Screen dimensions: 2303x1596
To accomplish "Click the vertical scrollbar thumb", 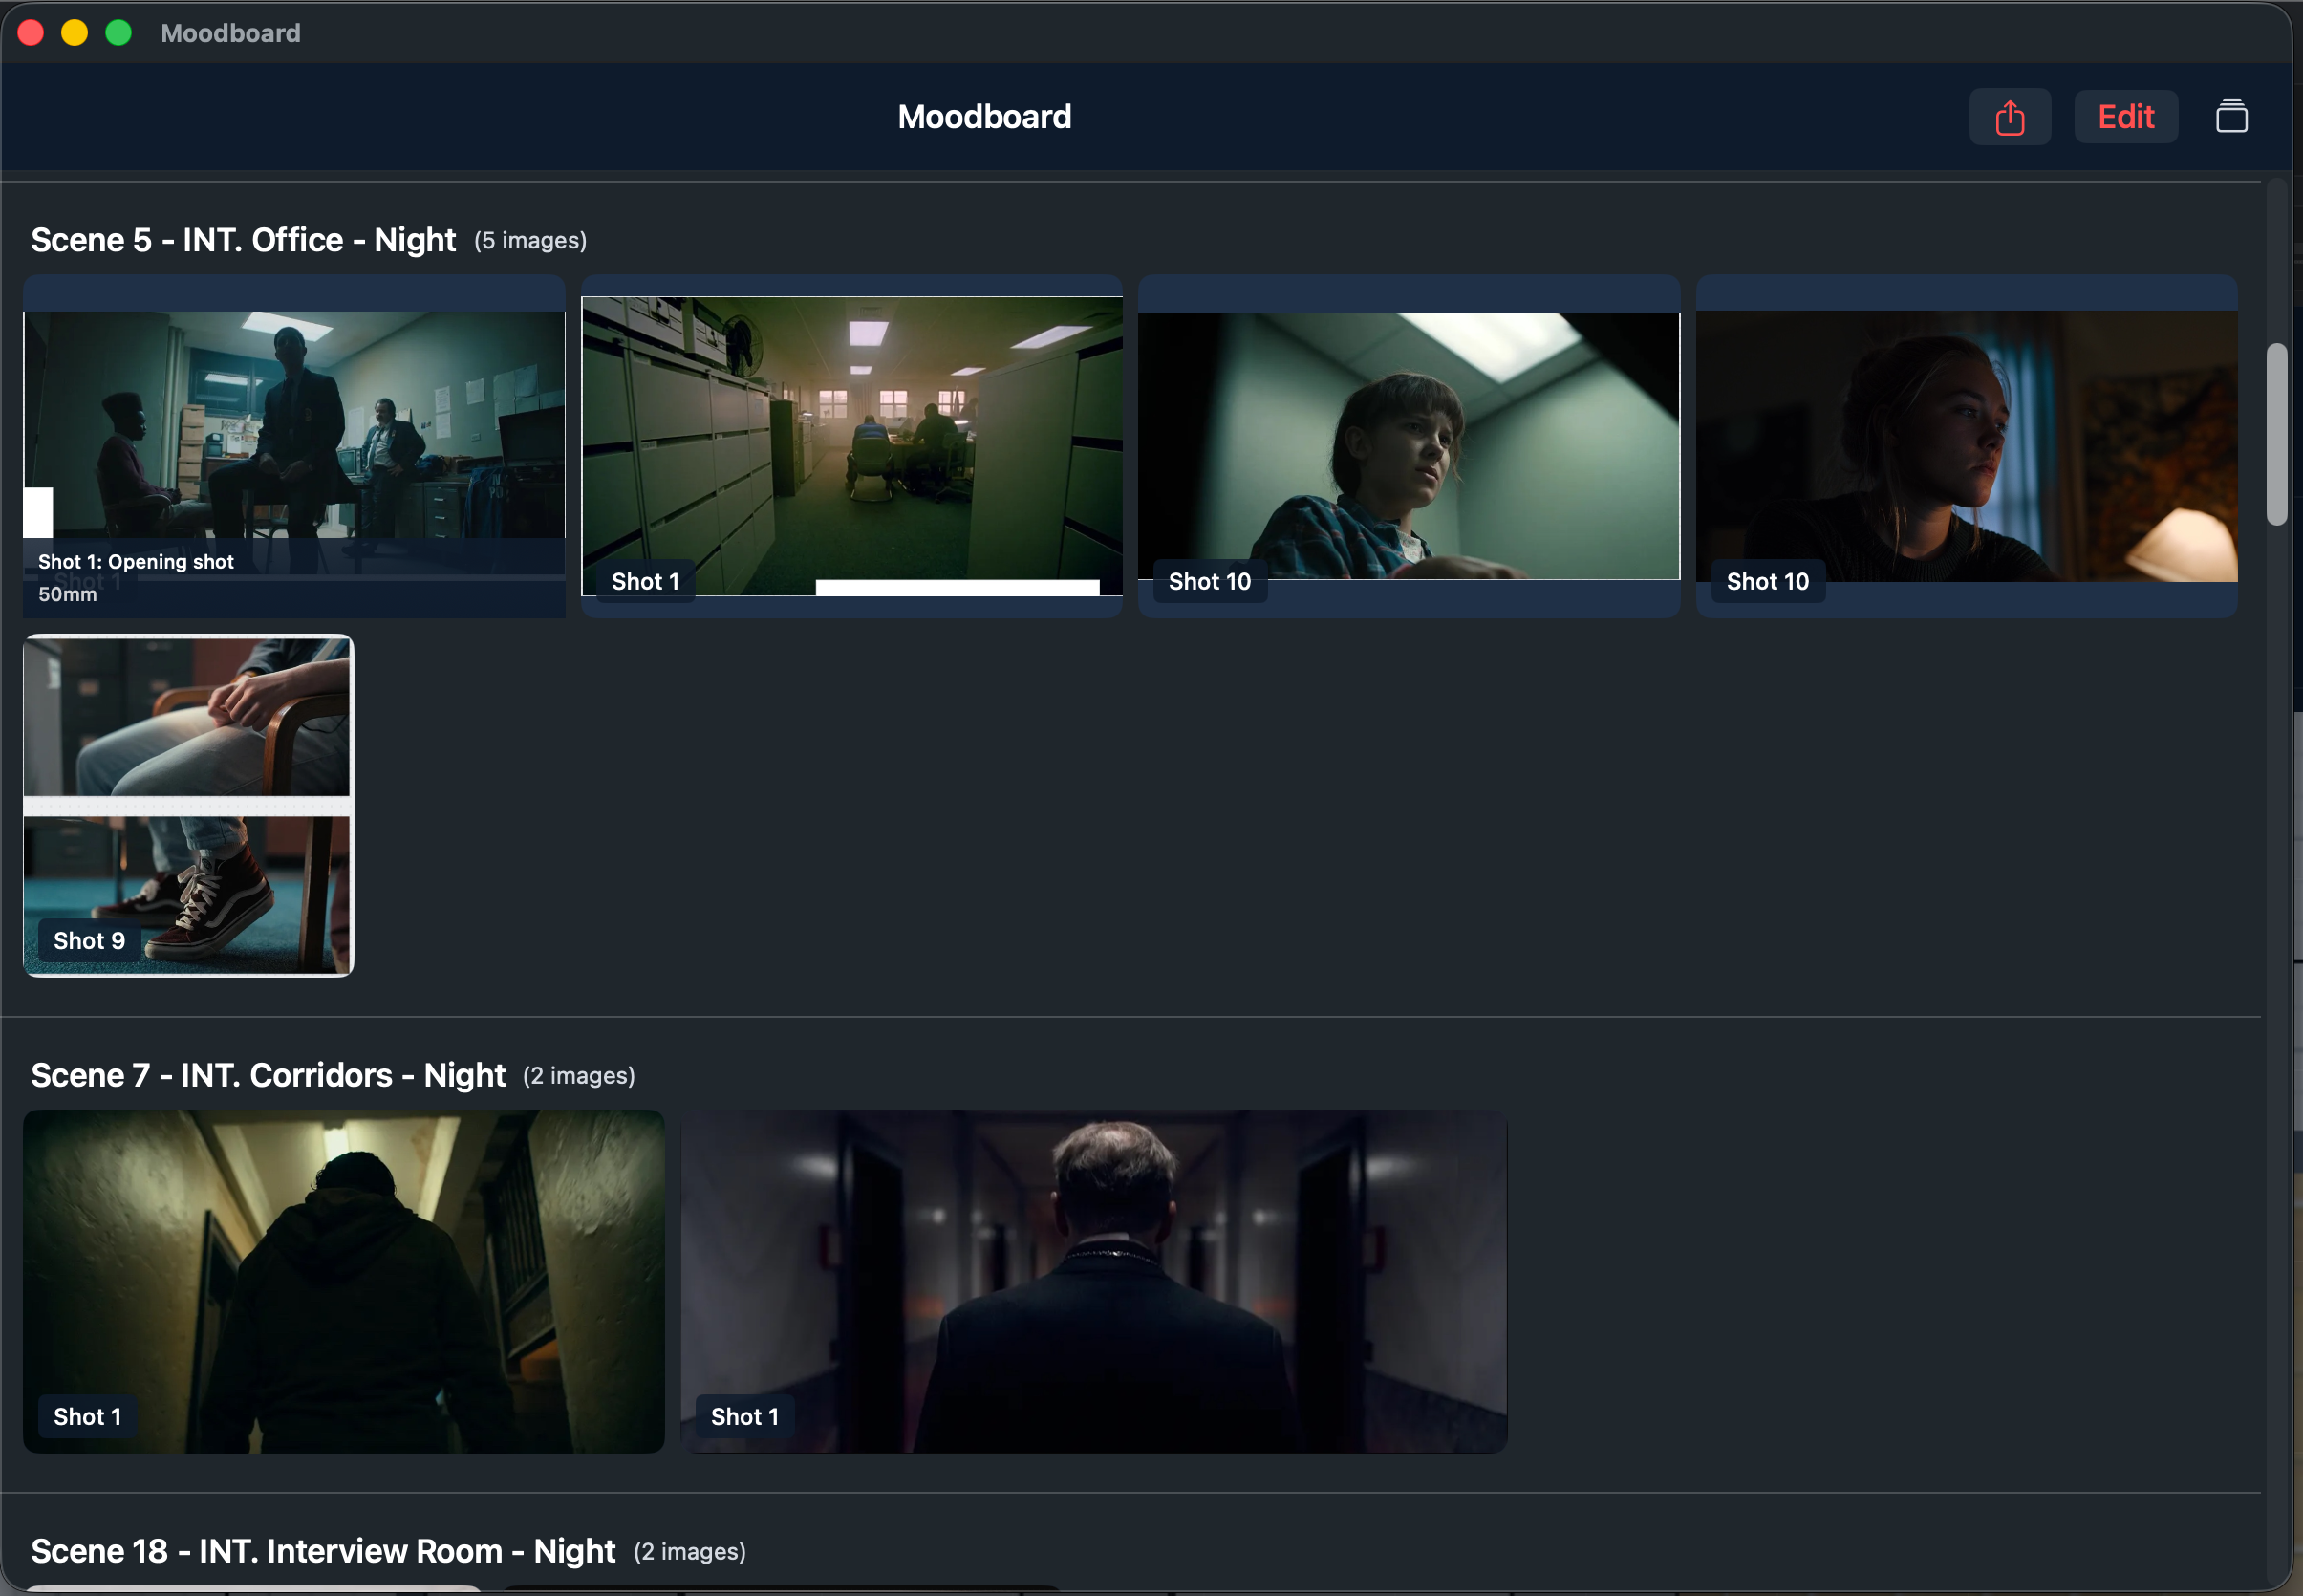I will tap(2276, 433).
